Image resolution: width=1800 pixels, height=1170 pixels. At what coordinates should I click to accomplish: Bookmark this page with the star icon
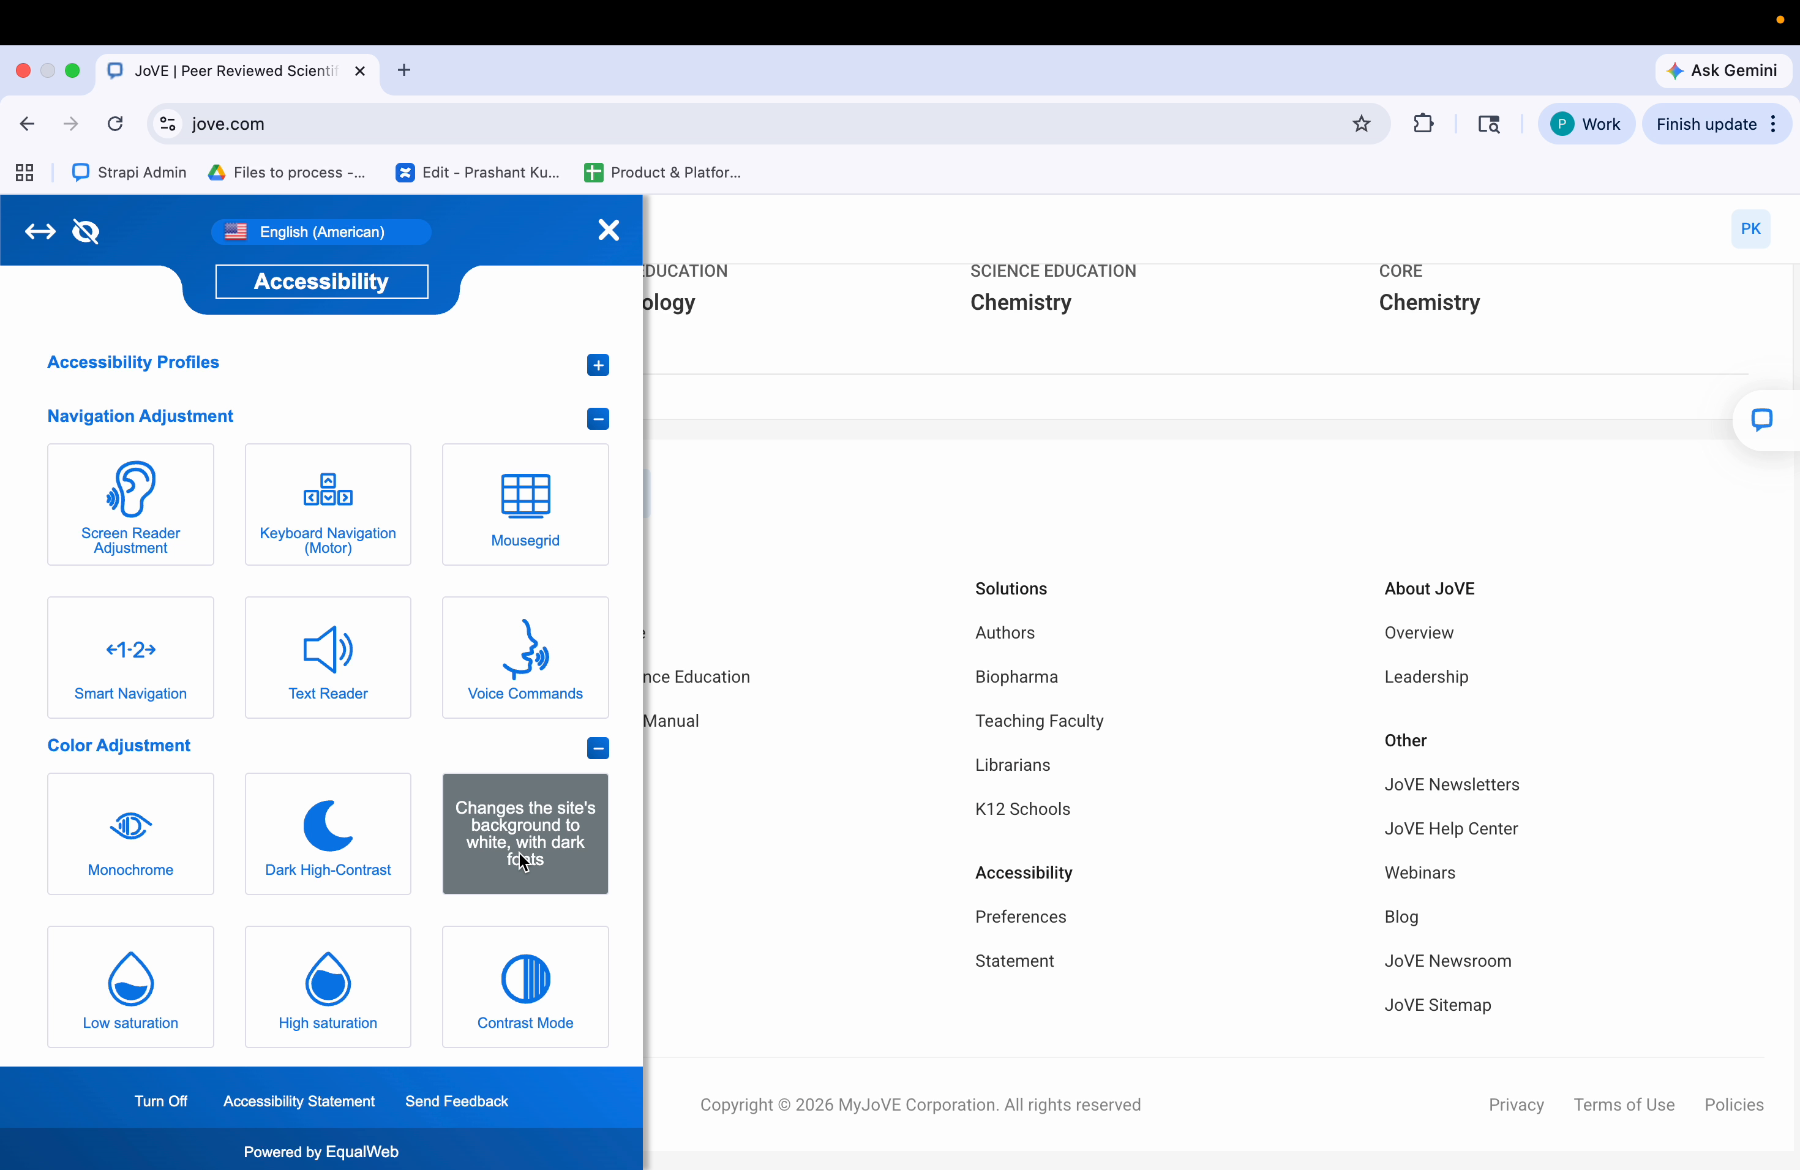[1361, 124]
